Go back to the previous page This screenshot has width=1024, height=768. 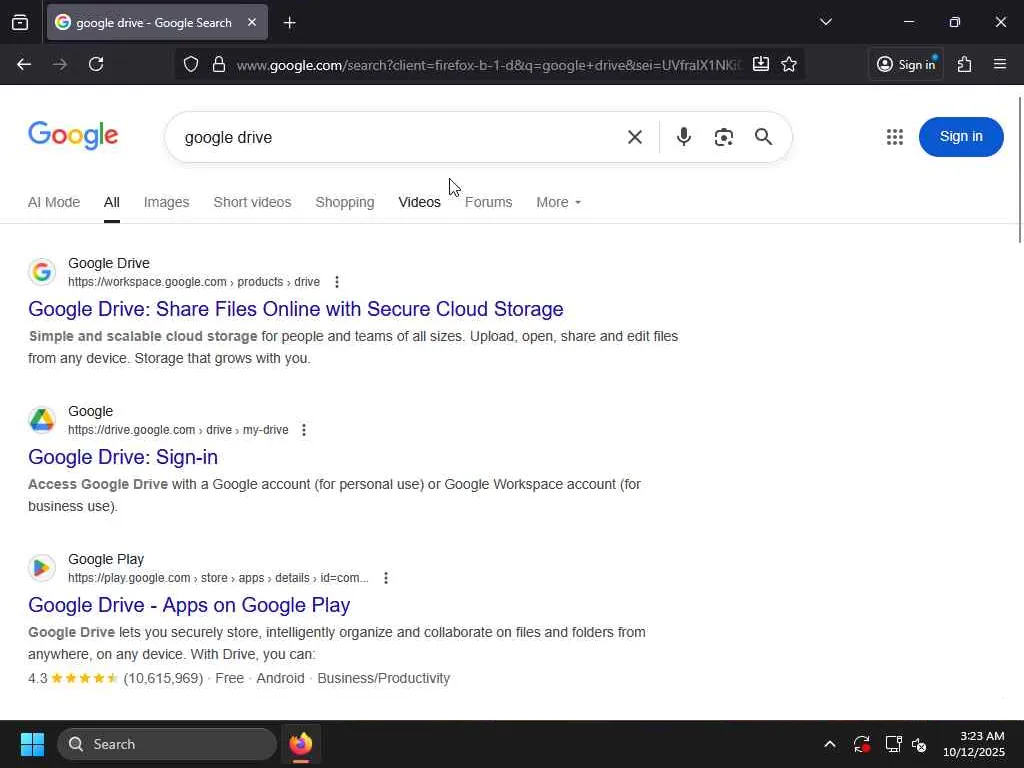pos(24,64)
